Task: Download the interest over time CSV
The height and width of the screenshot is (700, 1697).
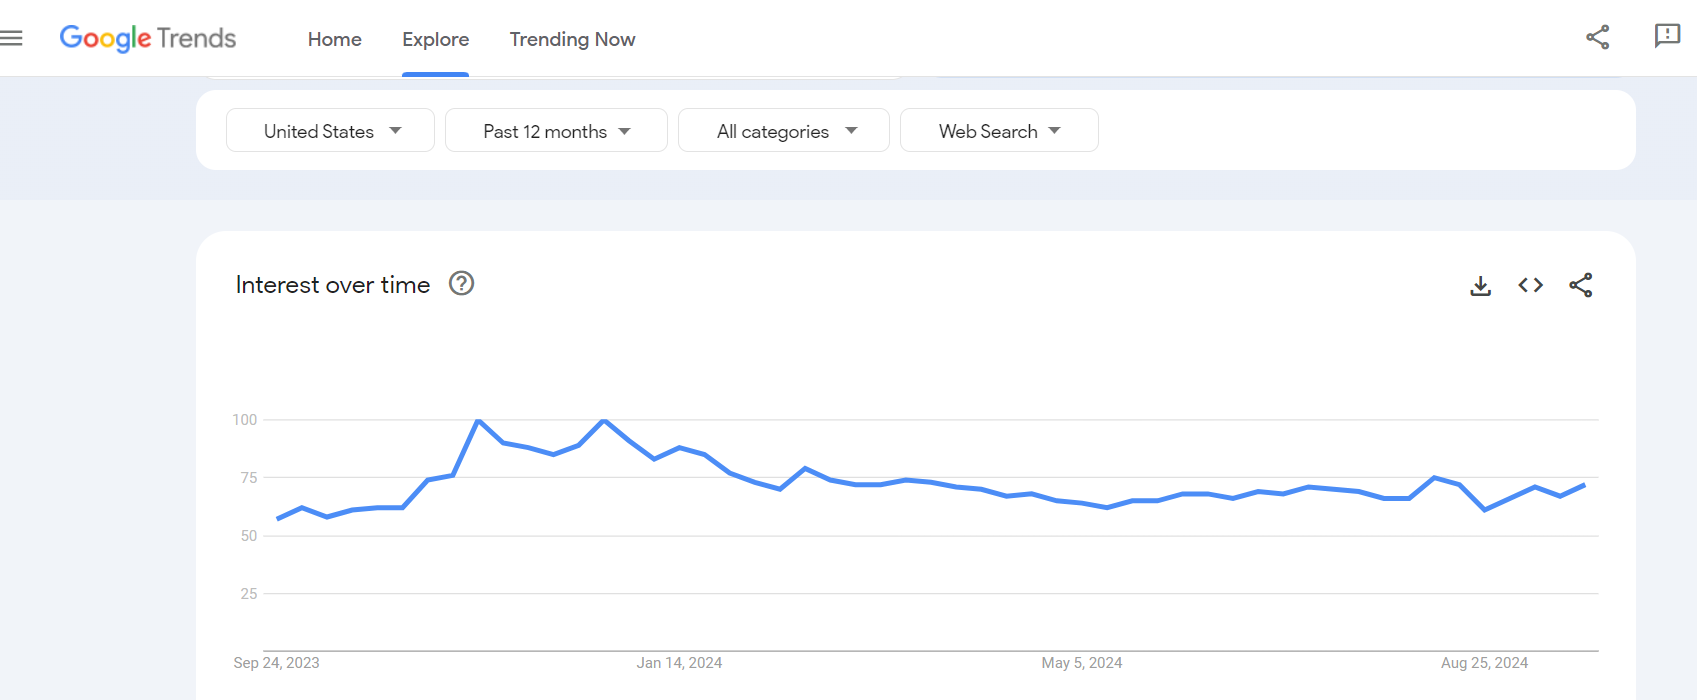Action: (1480, 286)
